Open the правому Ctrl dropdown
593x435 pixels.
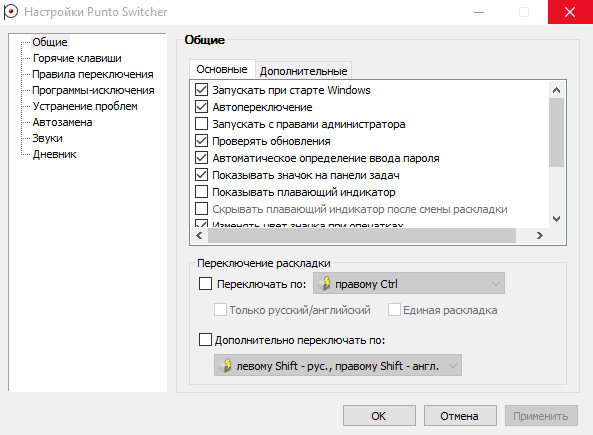(x=409, y=283)
